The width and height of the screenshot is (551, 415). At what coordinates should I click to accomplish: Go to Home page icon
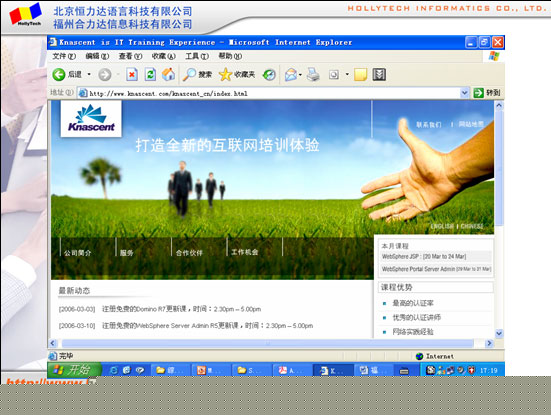coord(169,74)
